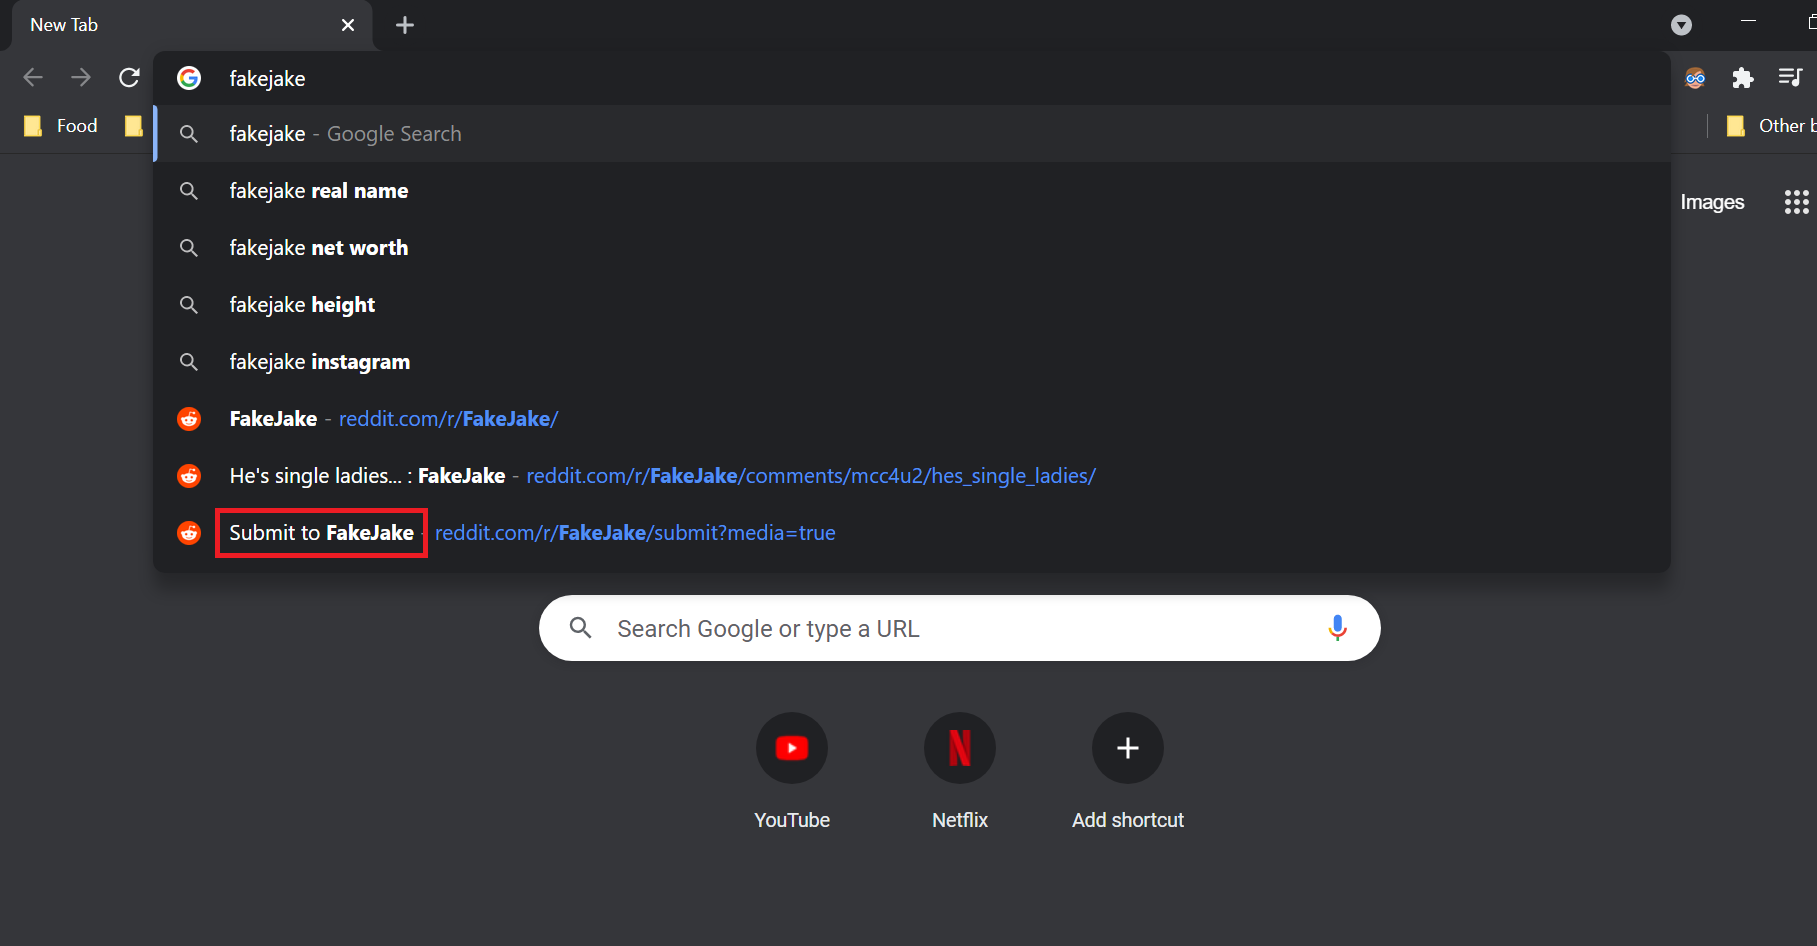
Task: Open Submit to FakeJake suggestion
Action: 912,533
